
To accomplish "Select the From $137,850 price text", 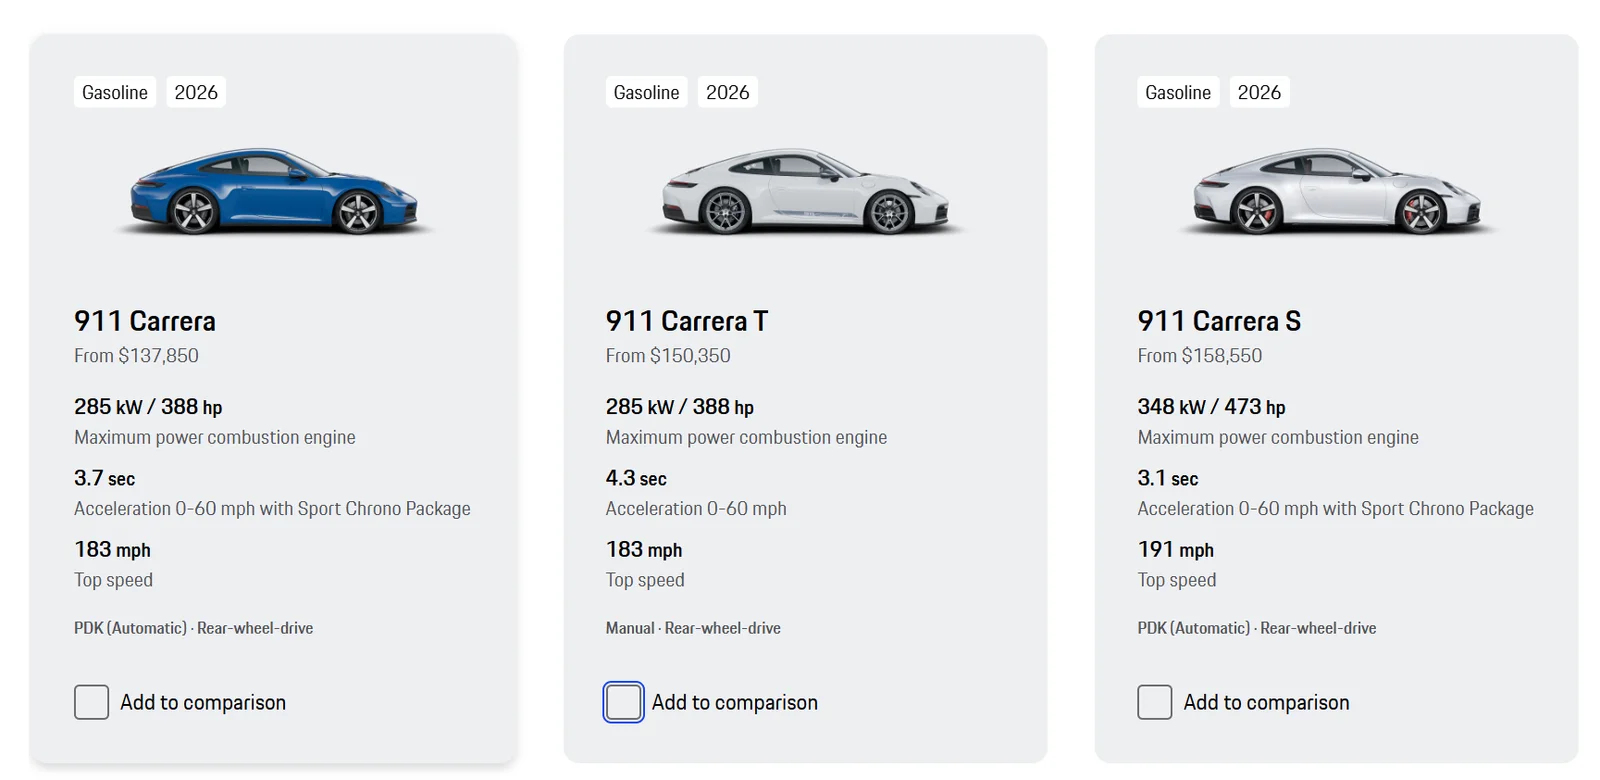I will (136, 356).
